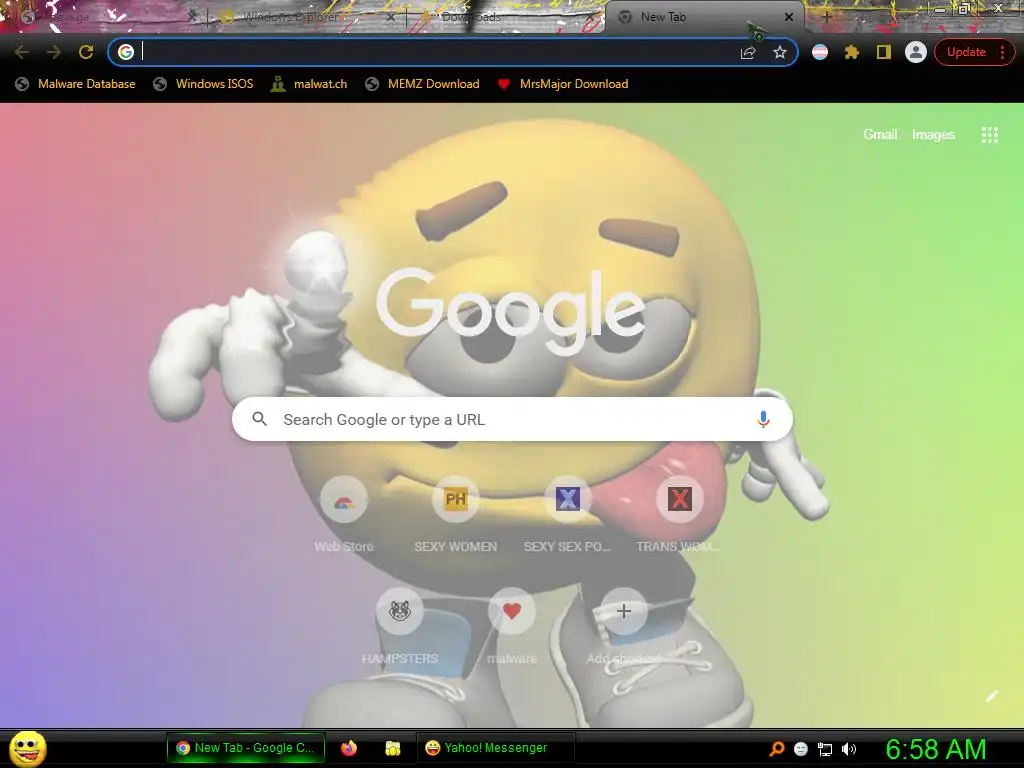Click the orange search tray icon
1024x768 pixels.
click(776, 748)
